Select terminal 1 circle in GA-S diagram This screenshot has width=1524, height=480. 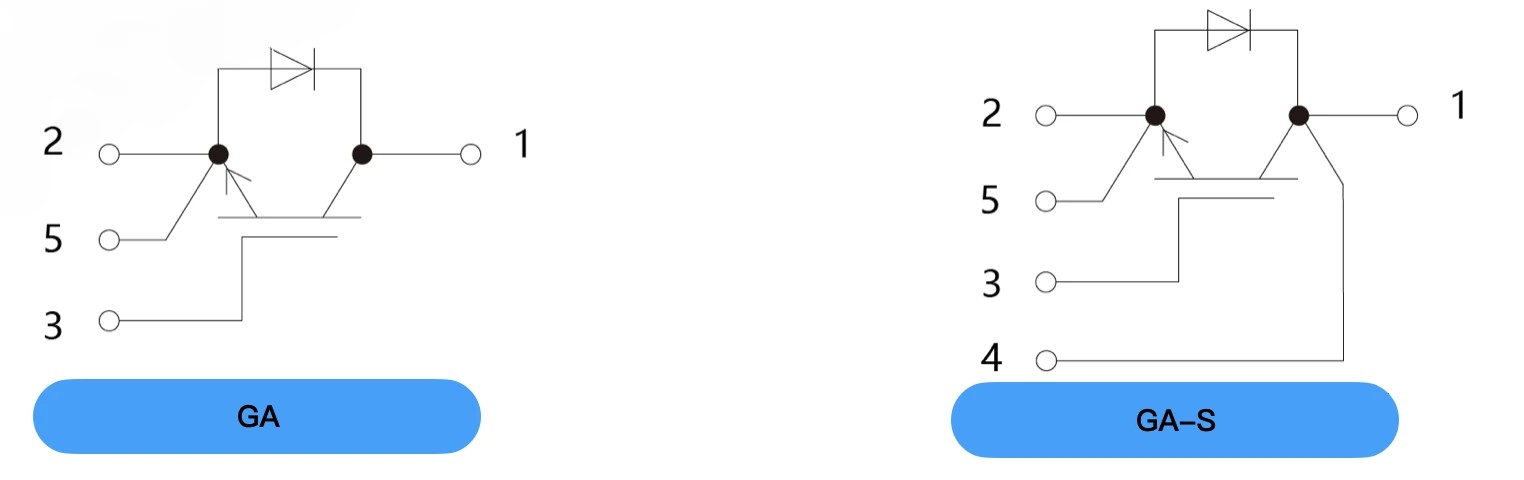[1407, 116]
